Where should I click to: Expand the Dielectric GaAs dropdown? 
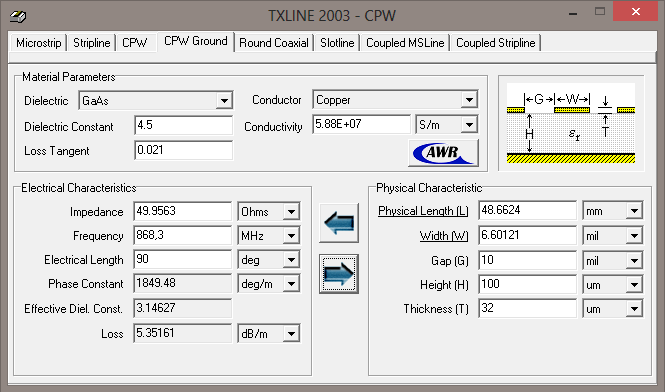224,101
